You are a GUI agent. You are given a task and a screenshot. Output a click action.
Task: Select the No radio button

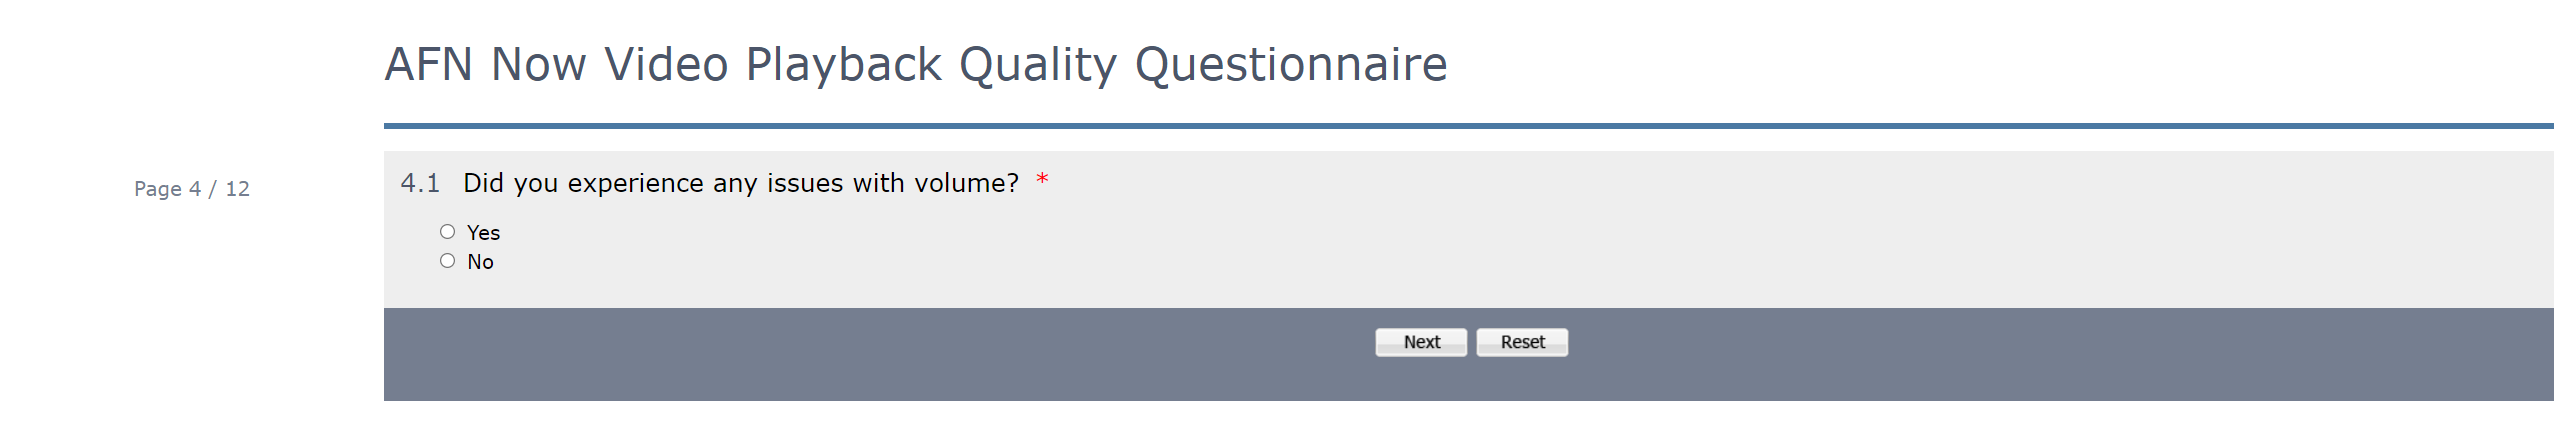click(447, 261)
